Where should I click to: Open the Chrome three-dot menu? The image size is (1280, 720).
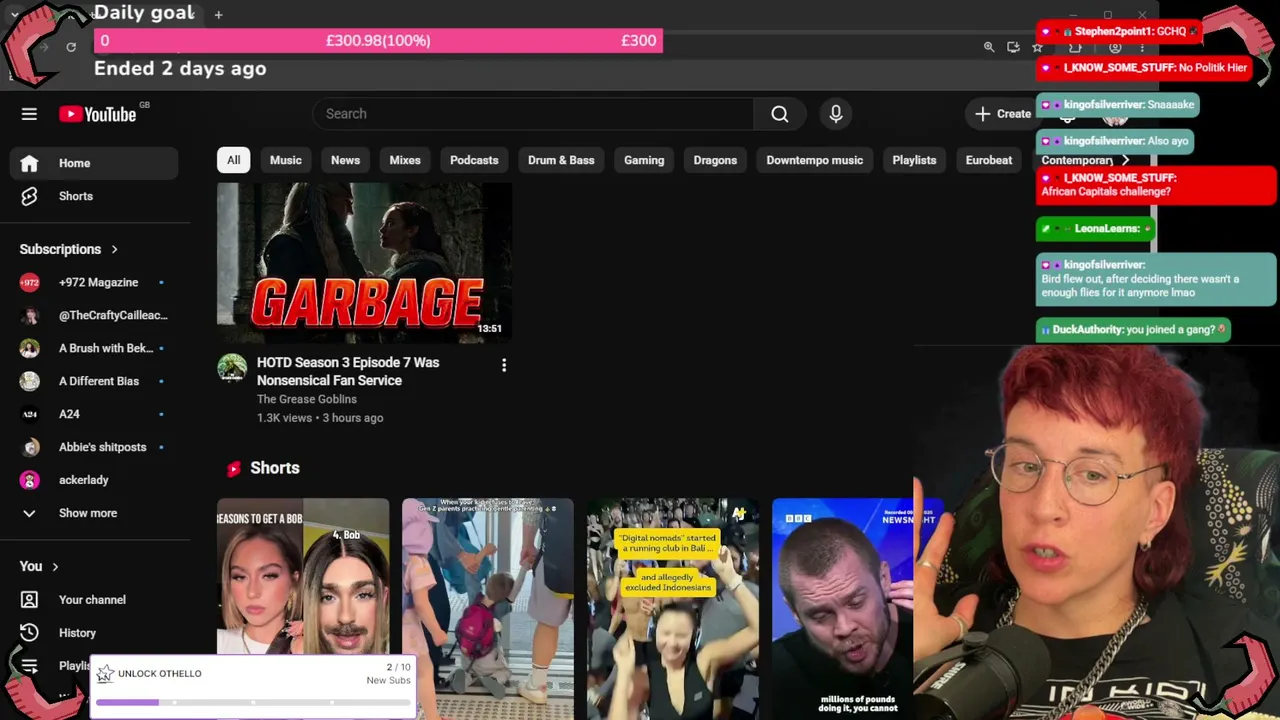tap(1142, 47)
